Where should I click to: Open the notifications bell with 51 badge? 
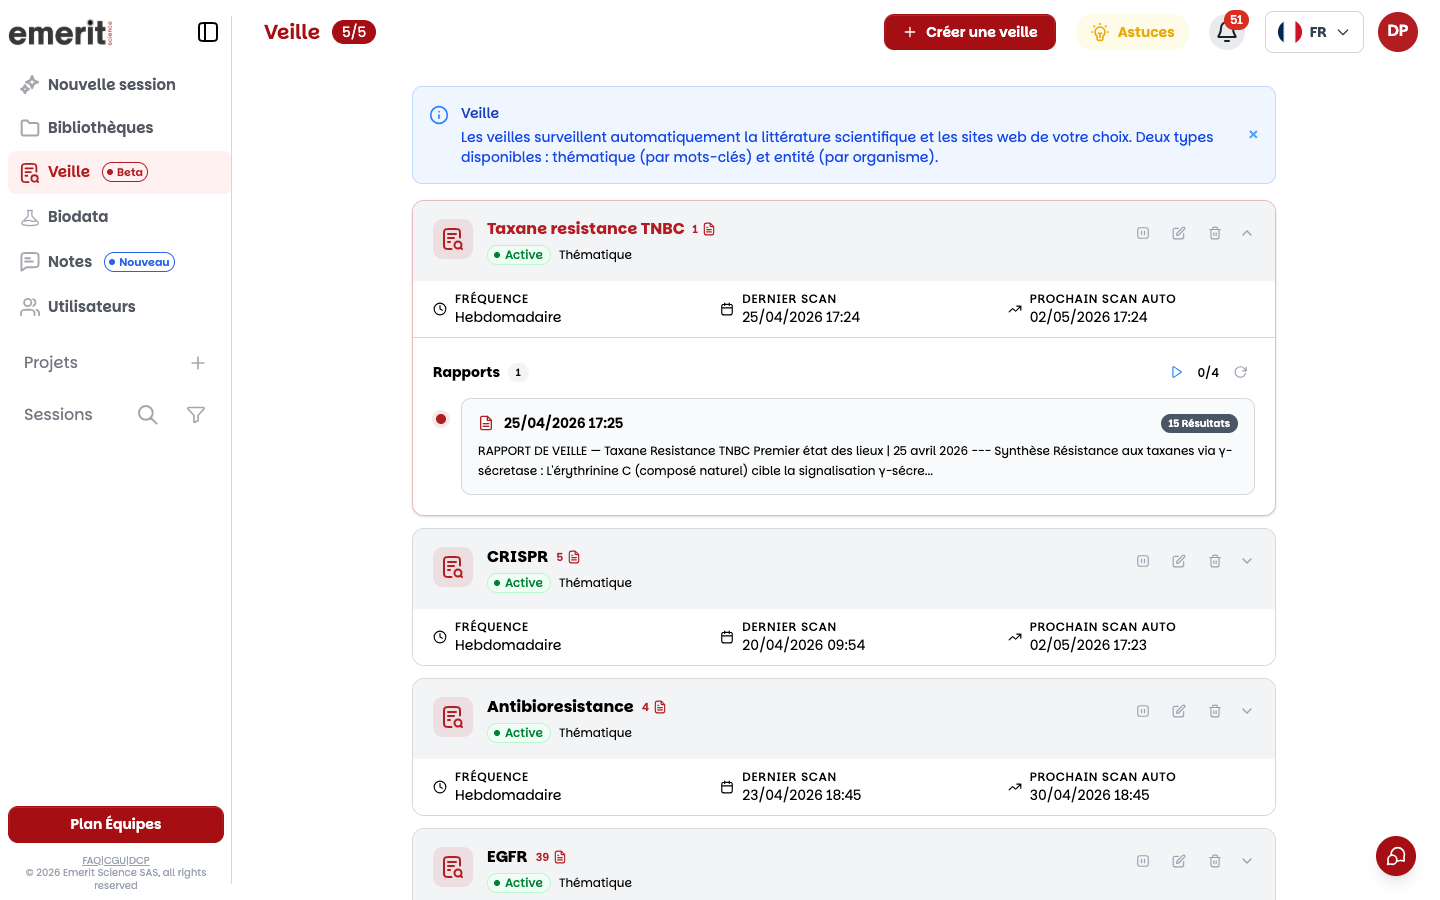coord(1227,32)
